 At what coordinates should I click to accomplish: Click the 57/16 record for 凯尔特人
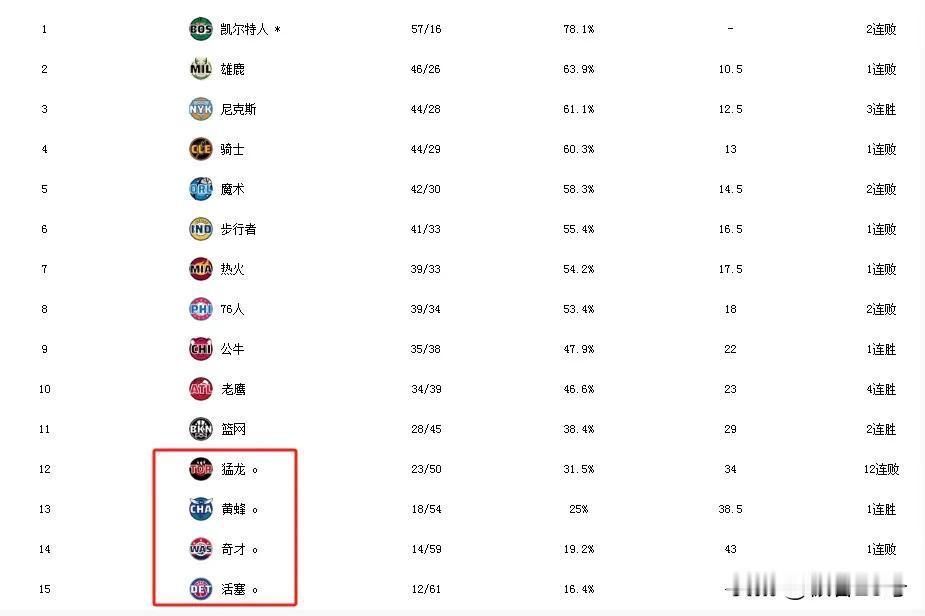click(426, 29)
